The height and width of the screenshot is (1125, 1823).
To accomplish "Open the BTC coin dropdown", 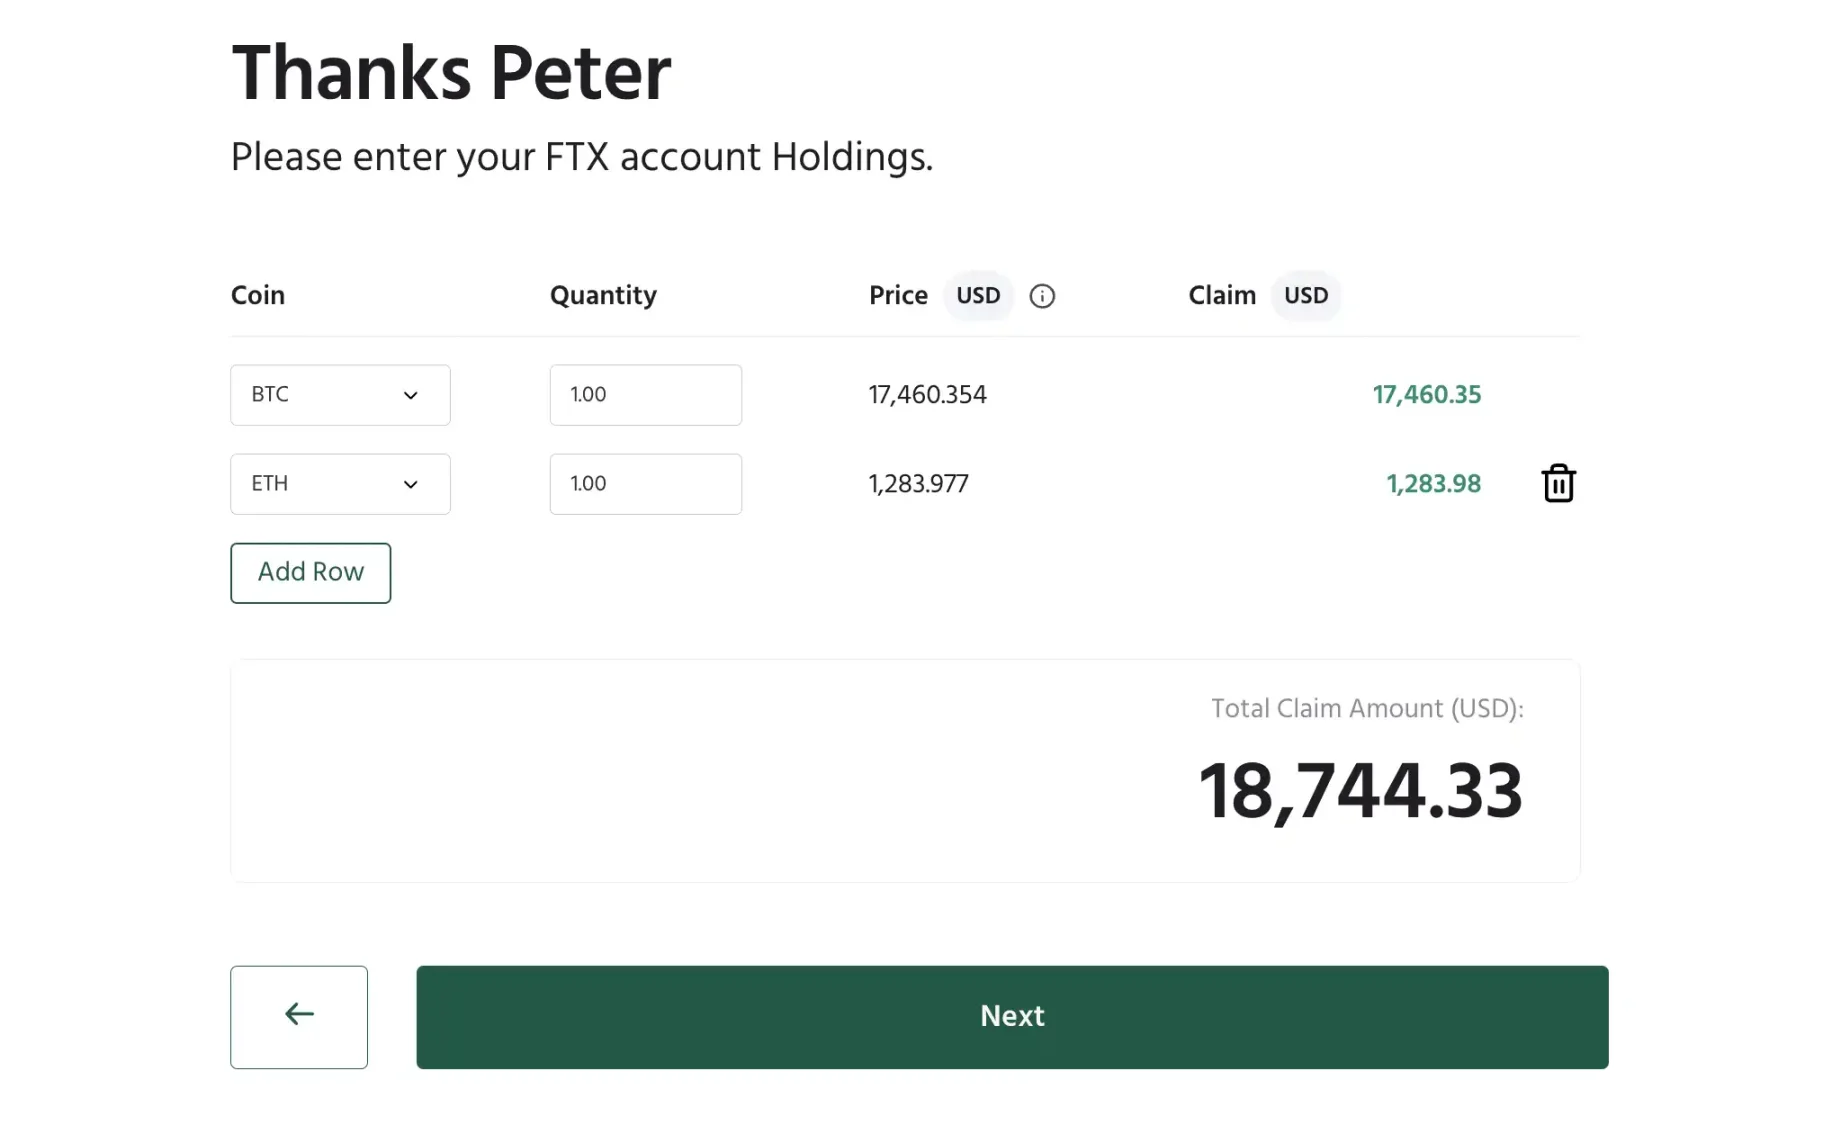I will [340, 395].
